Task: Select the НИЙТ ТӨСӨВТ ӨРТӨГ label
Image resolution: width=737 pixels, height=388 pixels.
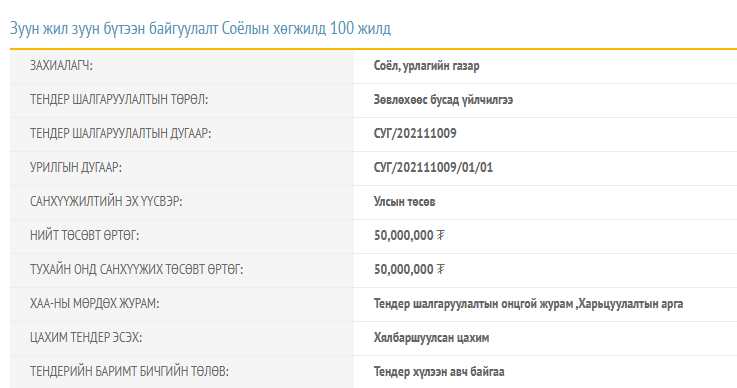Action: click(85, 235)
